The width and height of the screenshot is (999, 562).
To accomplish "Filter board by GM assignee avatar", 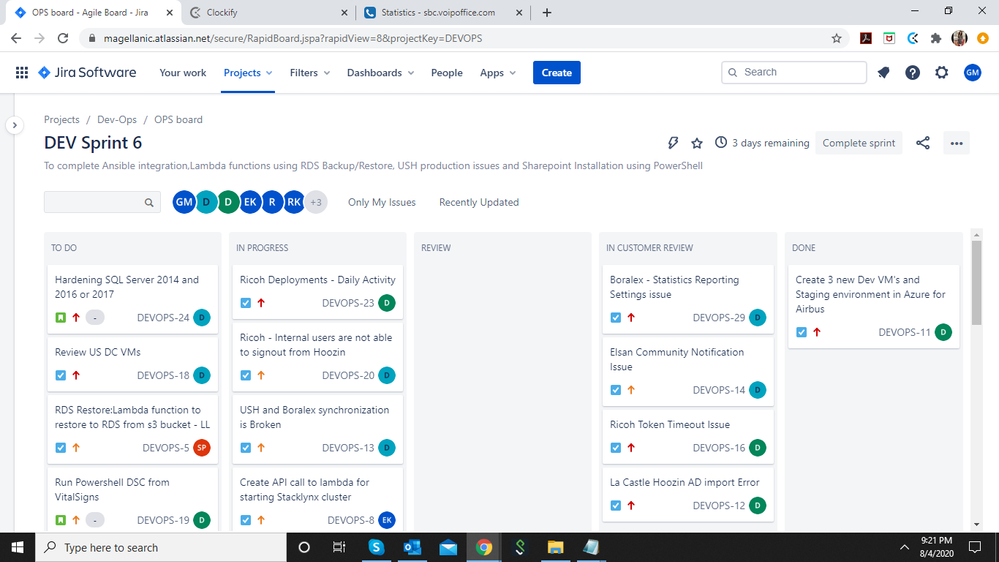I will click(x=184, y=202).
